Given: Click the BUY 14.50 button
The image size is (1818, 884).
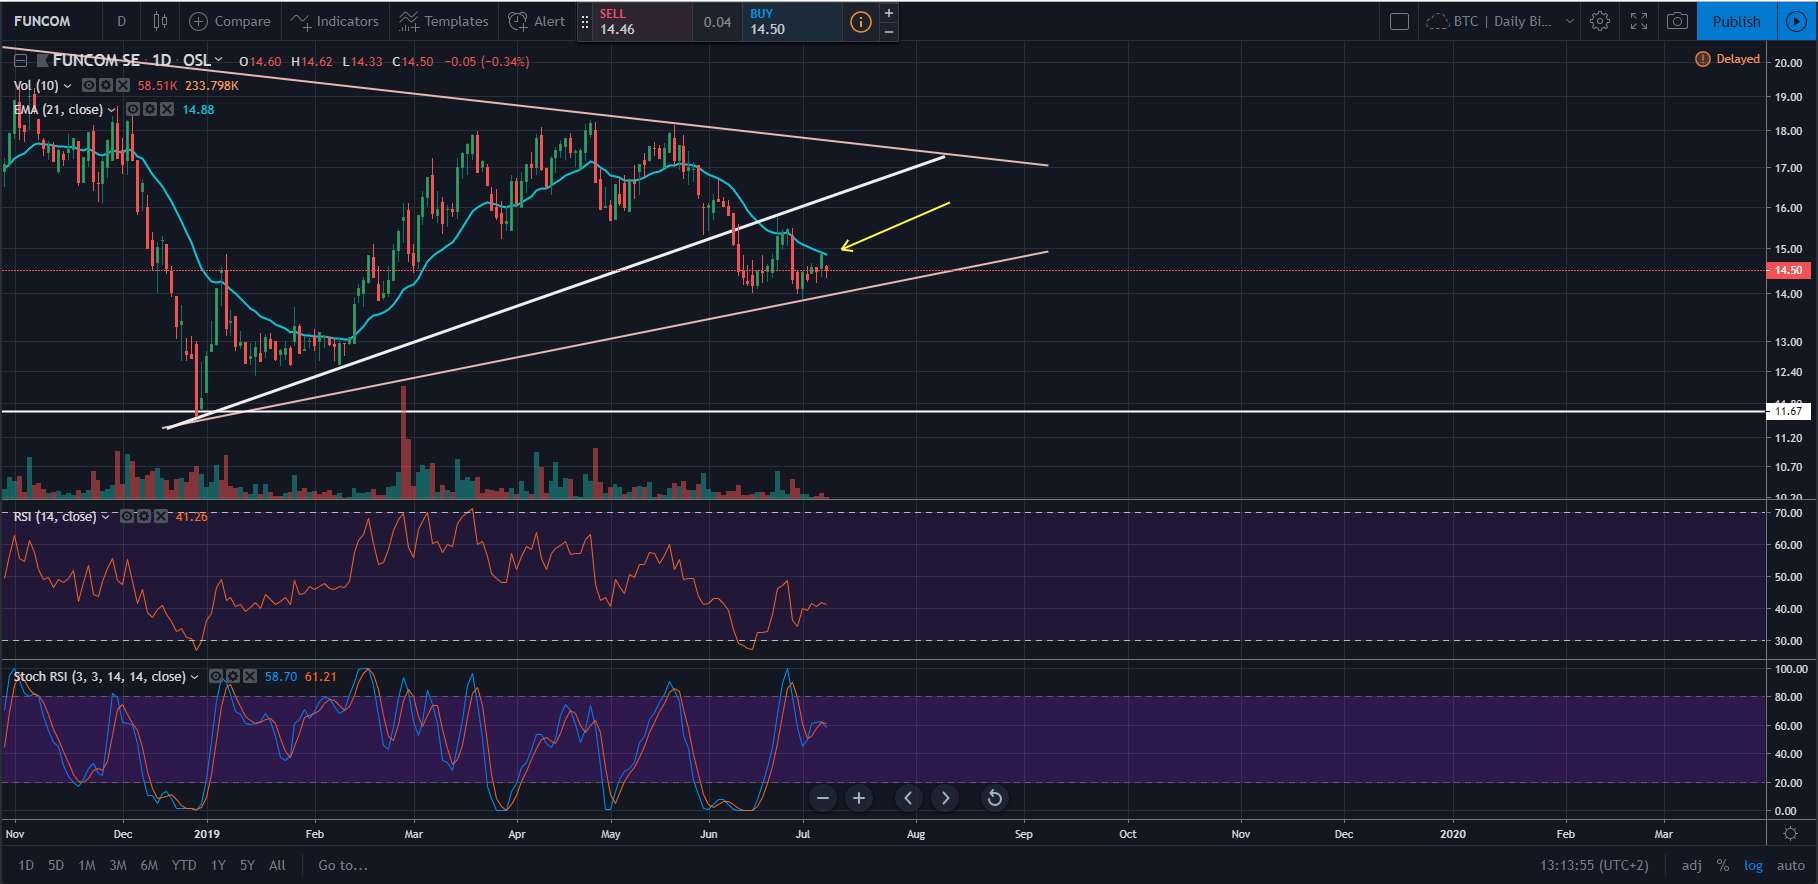Looking at the screenshot, I should tap(790, 21).
